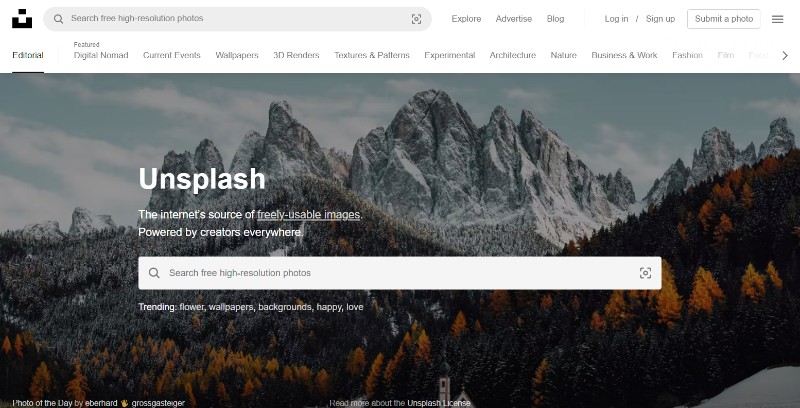Open the Blog link
Viewport: 800px width, 408px height.
tap(555, 19)
